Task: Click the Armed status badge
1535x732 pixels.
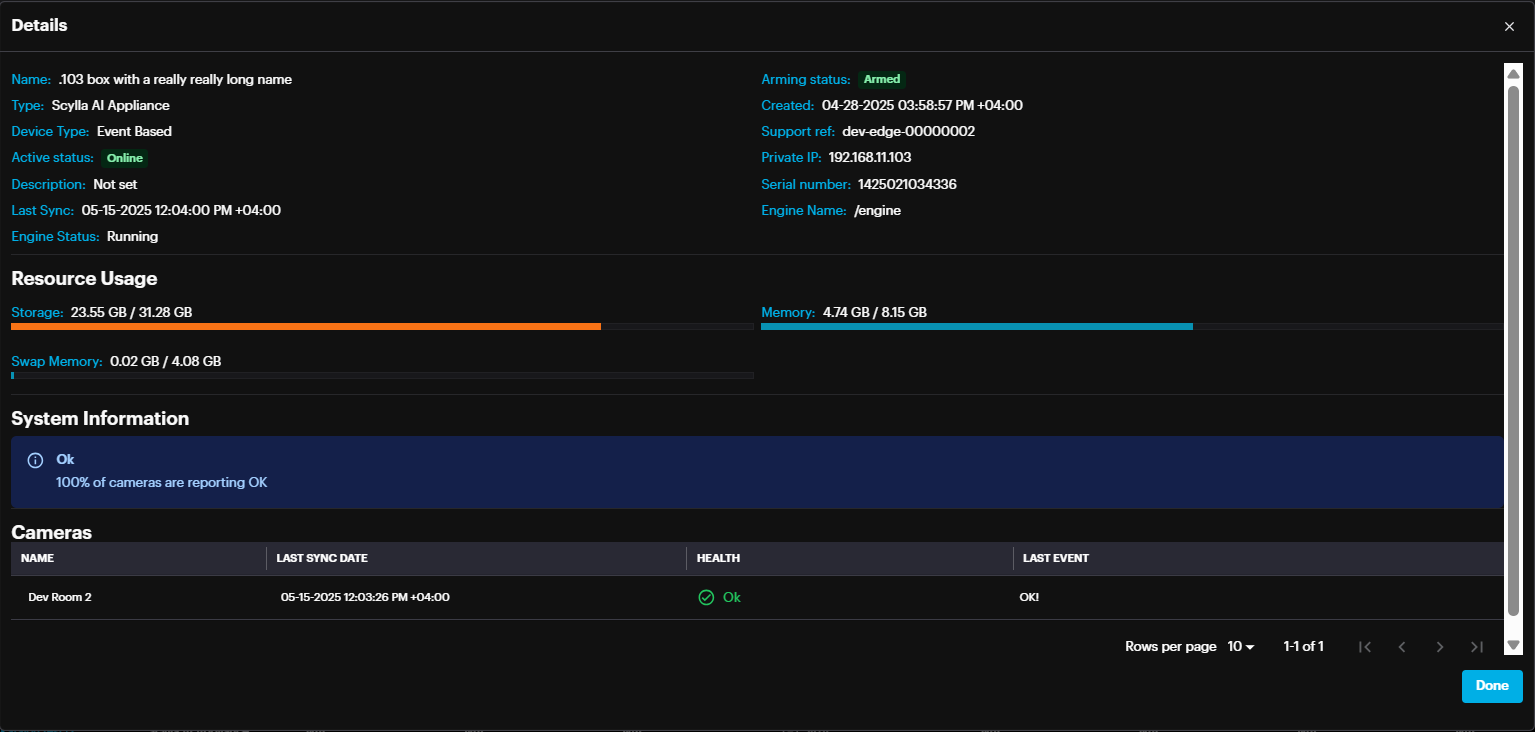Action: point(881,79)
